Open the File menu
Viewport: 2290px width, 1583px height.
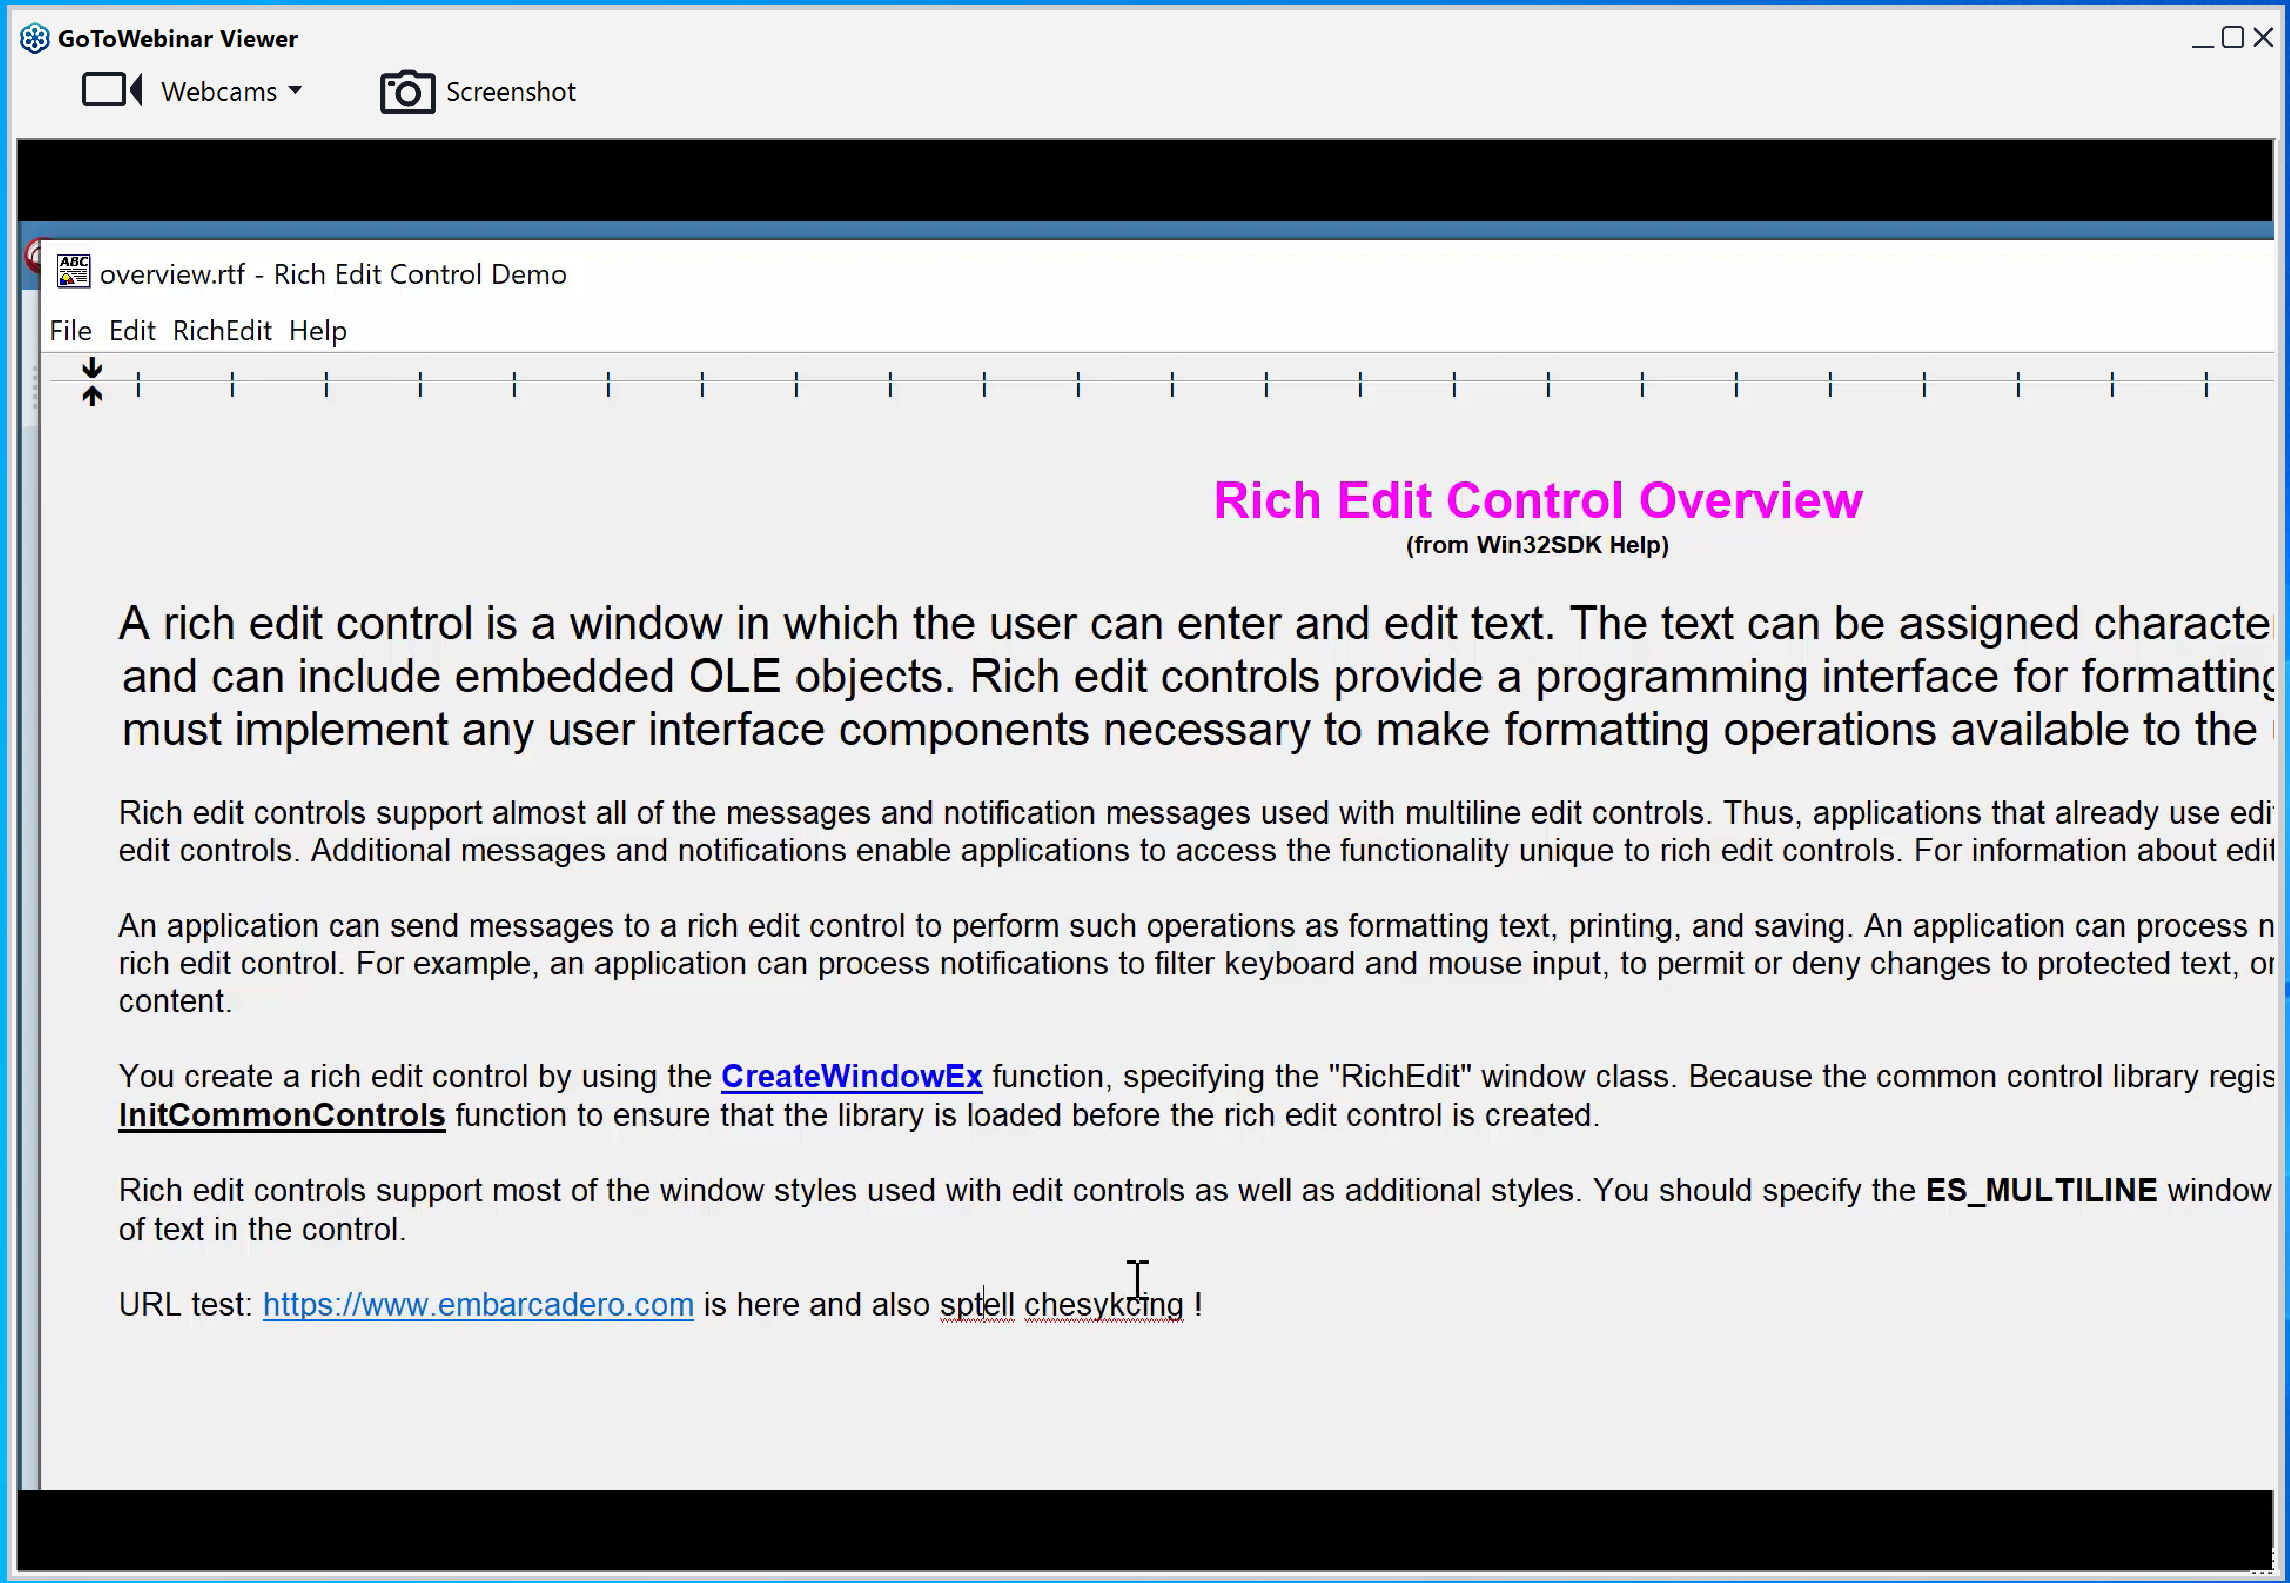(x=71, y=331)
